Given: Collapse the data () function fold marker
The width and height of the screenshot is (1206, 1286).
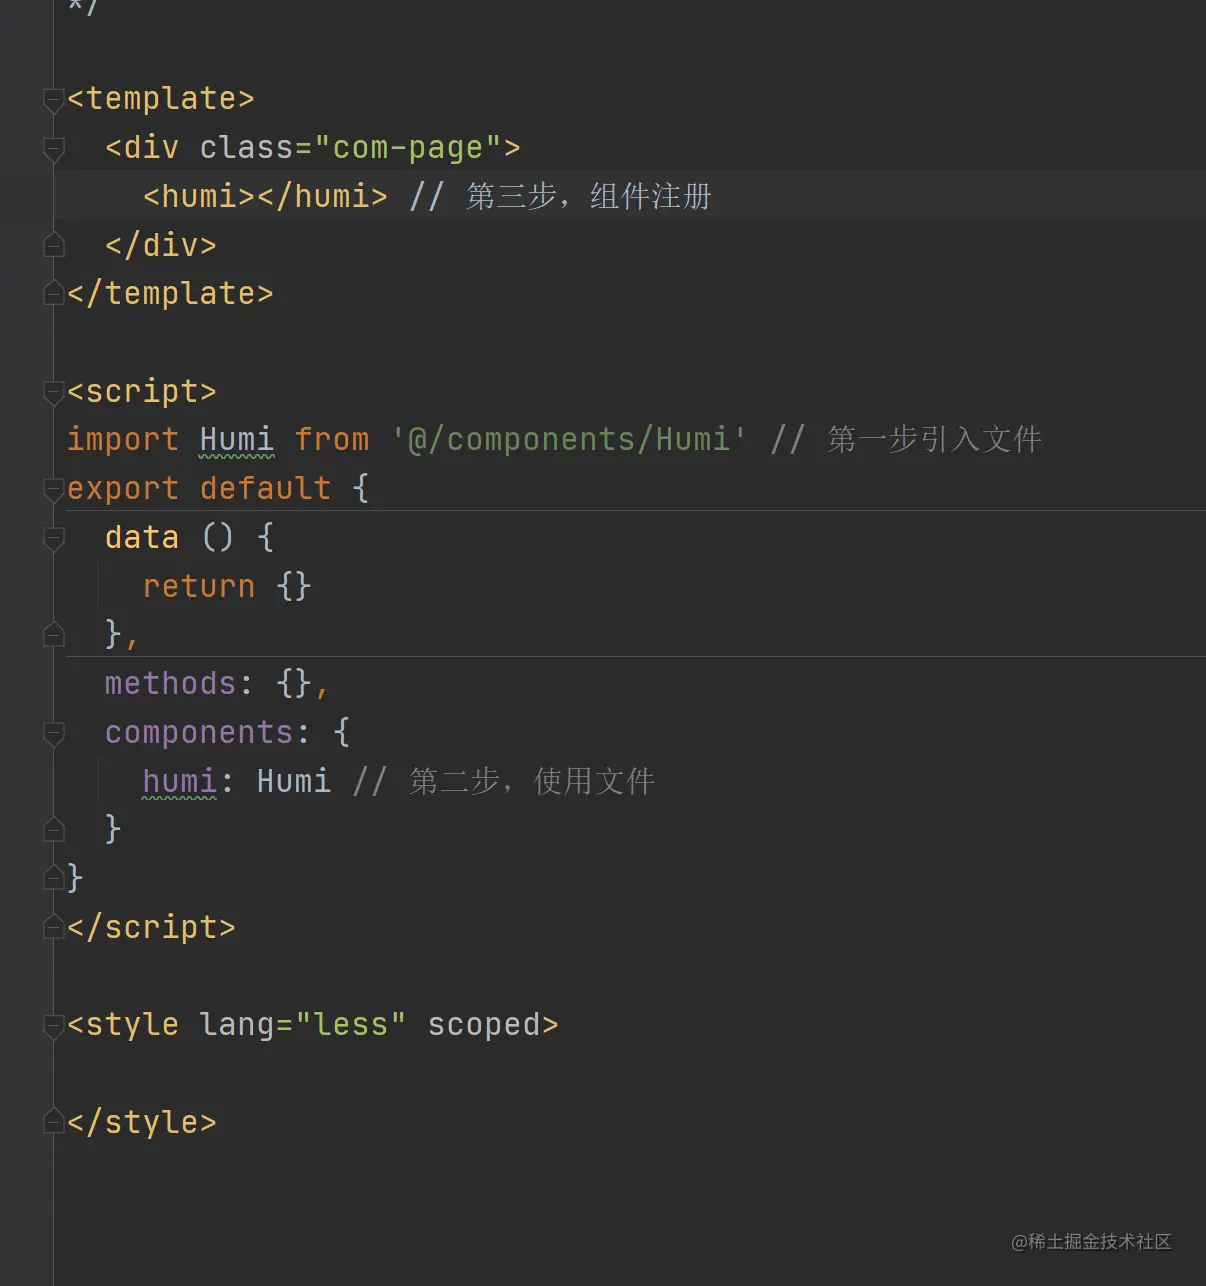Looking at the screenshot, I should 54,538.
